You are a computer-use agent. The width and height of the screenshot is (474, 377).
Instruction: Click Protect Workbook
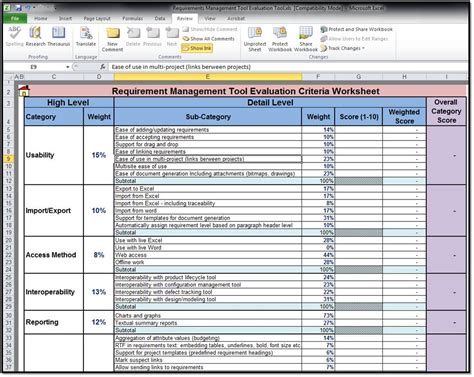point(280,39)
